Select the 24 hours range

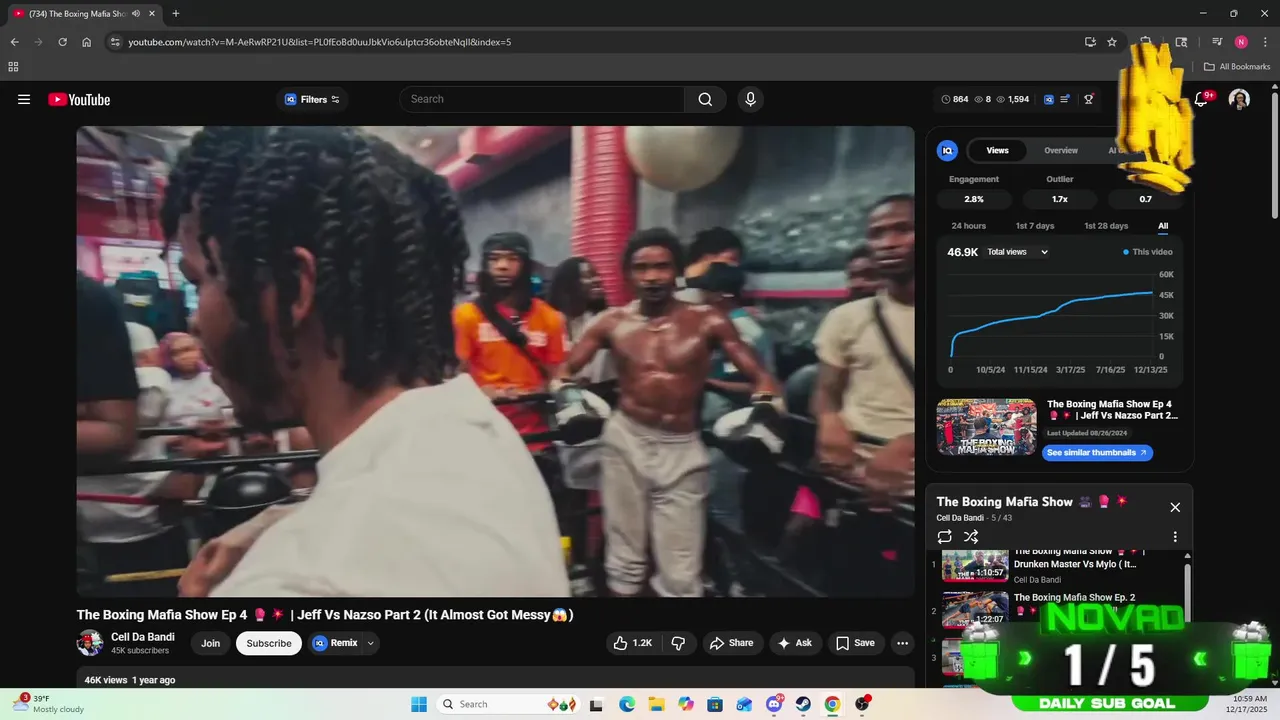point(968,226)
